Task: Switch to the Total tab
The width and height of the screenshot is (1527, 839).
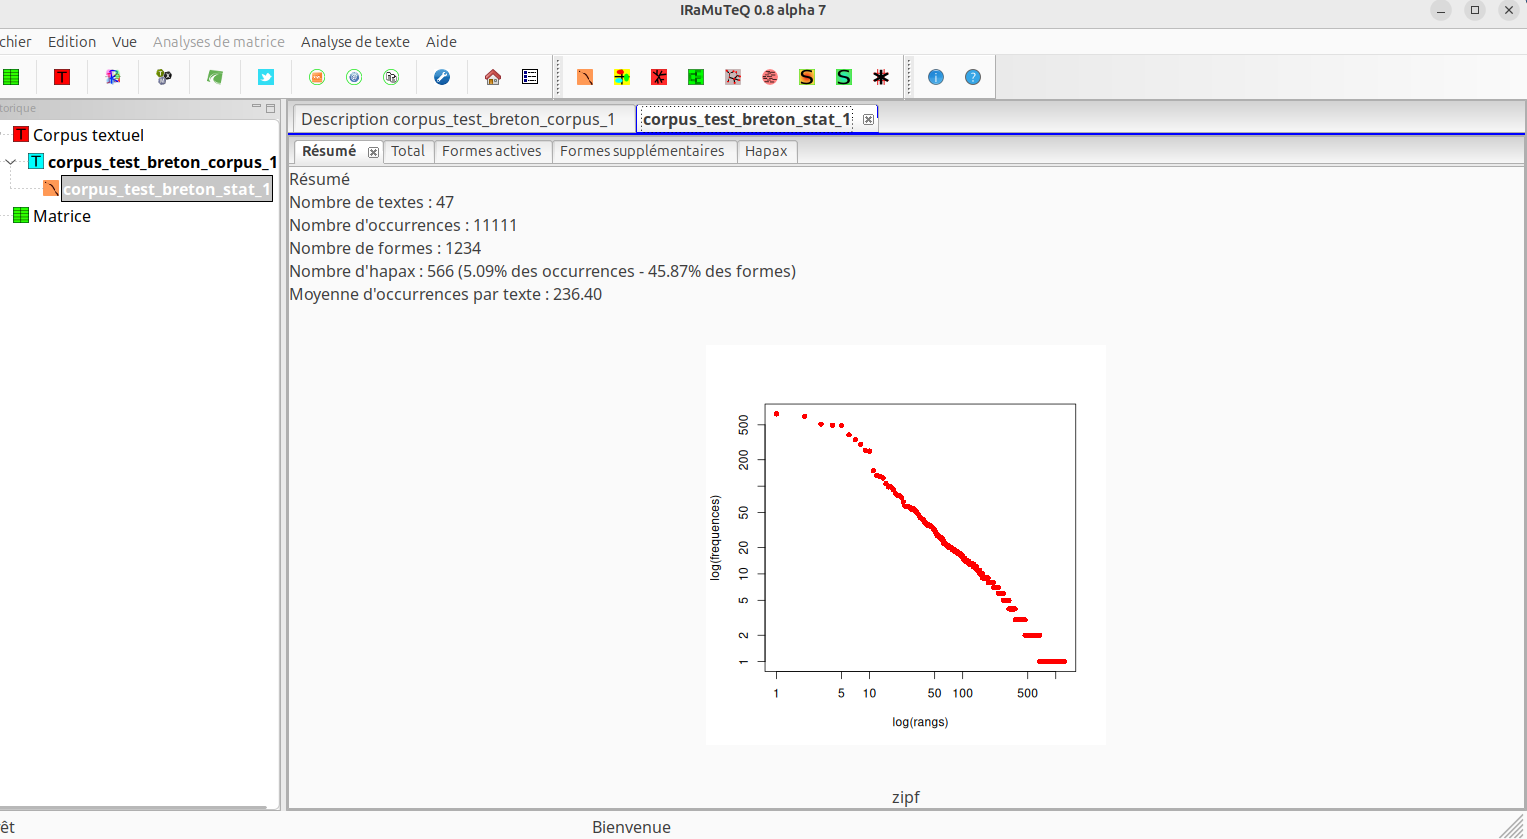Action: click(x=408, y=151)
